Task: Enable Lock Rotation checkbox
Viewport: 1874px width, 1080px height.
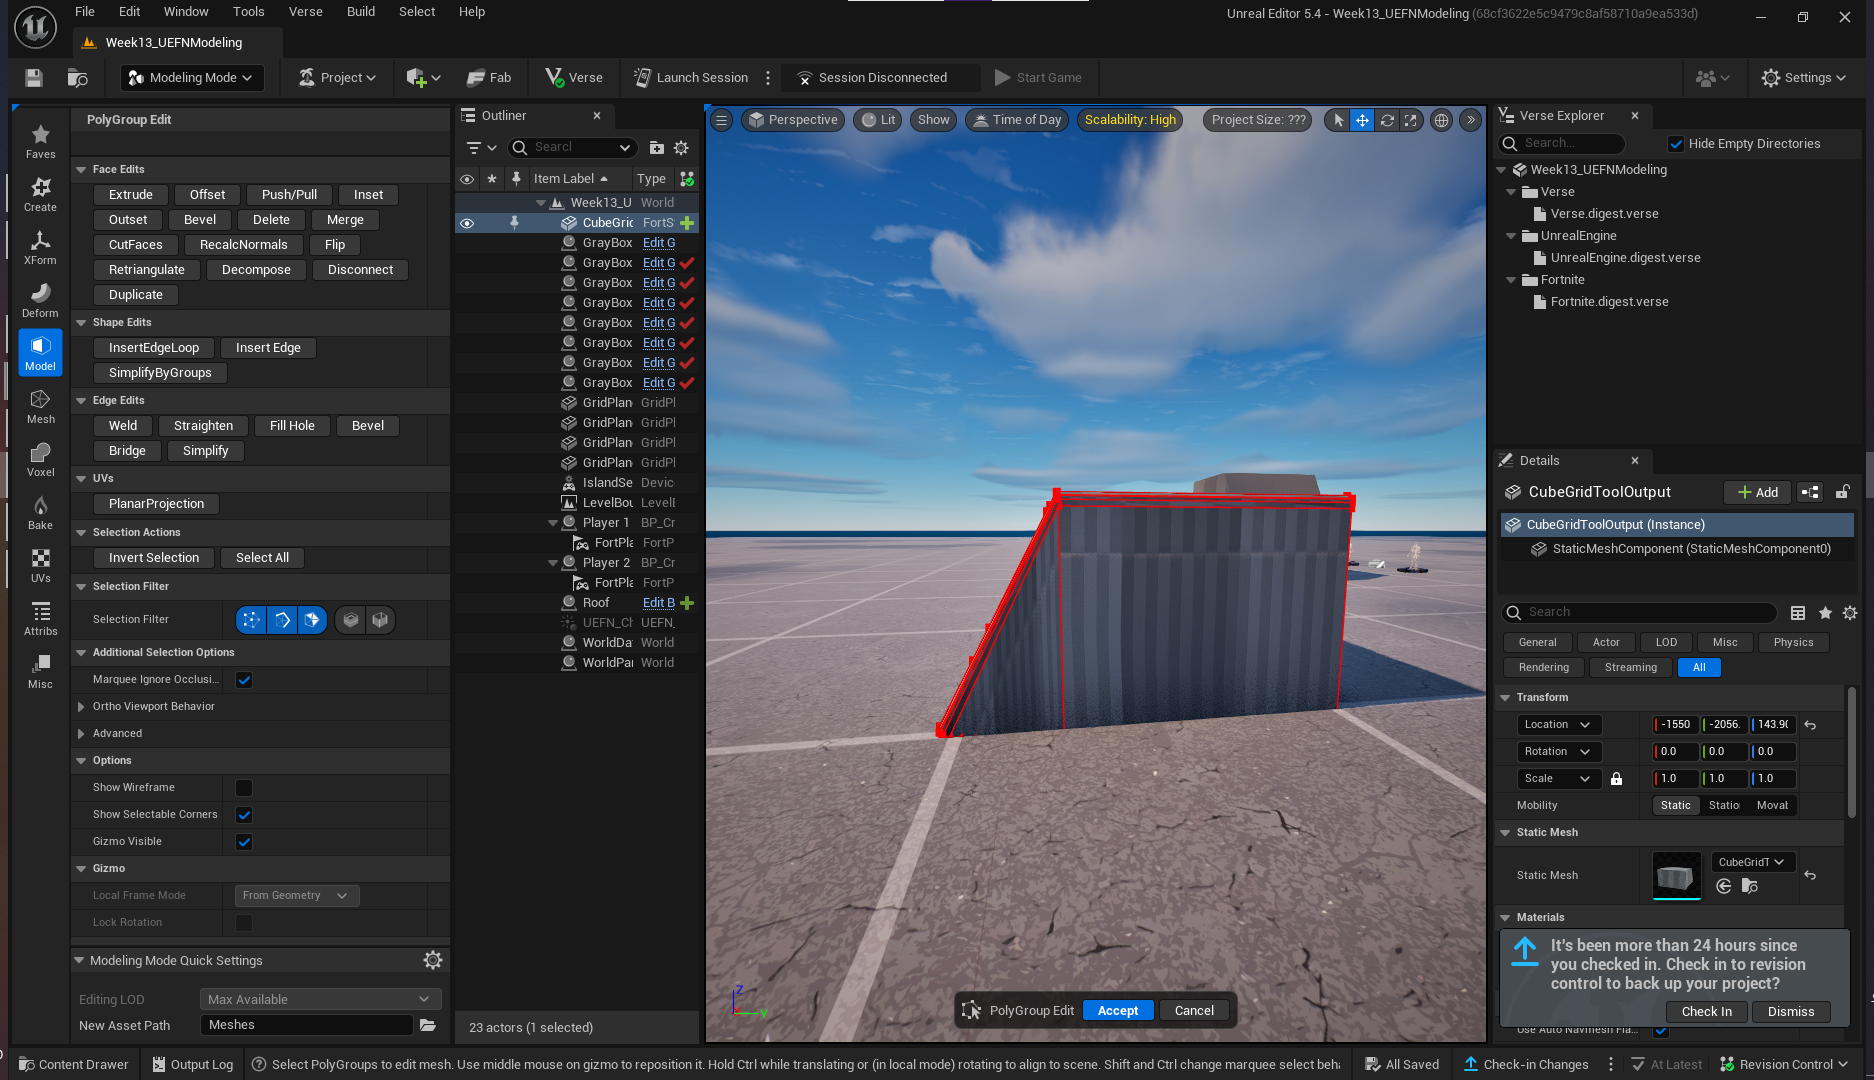Action: pyautogui.click(x=244, y=923)
